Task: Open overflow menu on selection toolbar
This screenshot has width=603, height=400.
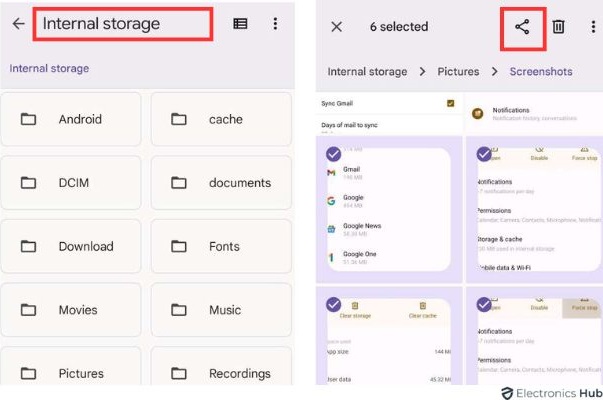Action: [593, 27]
